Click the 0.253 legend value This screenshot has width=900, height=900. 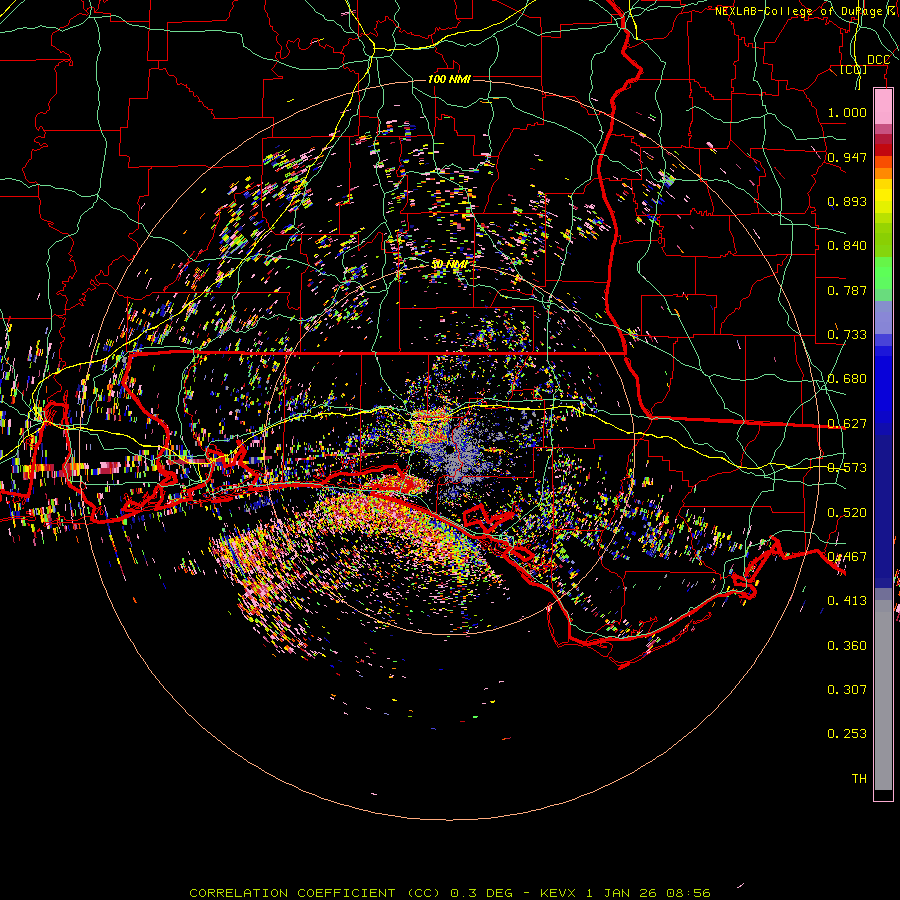click(x=847, y=734)
